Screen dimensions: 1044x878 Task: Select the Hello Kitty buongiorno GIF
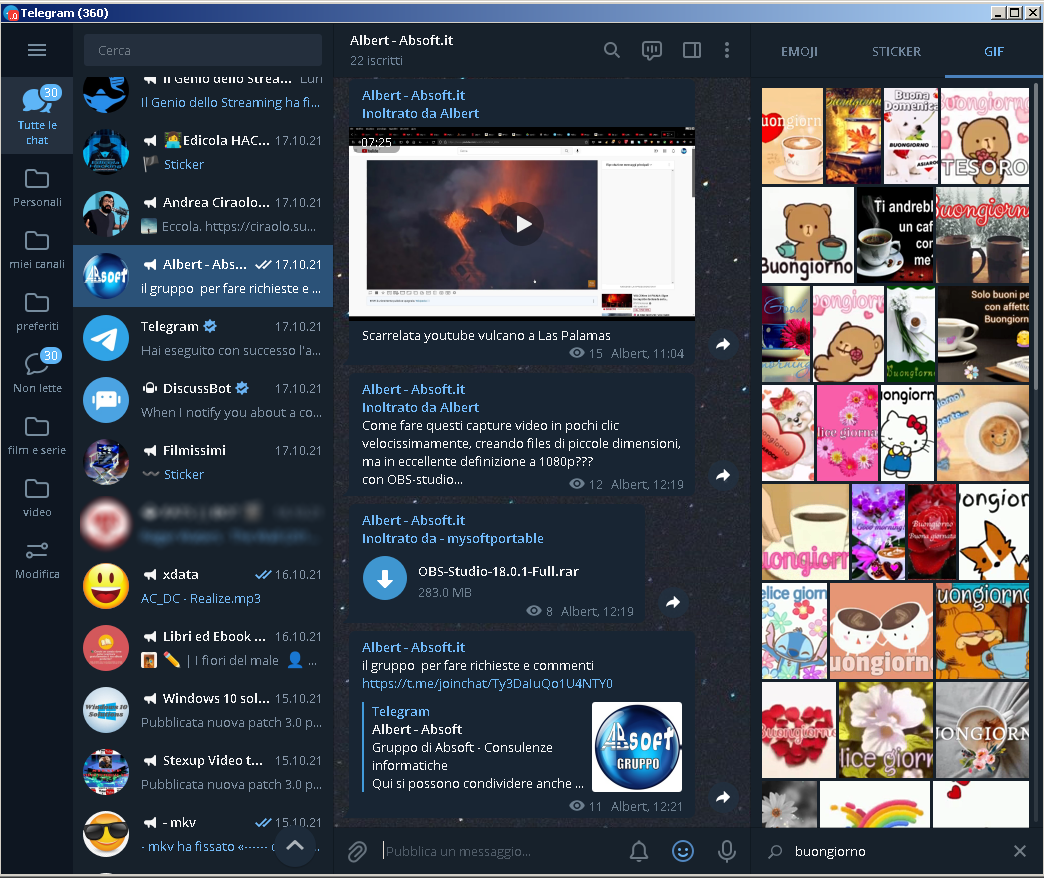pyautogui.click(x=907, y=433)
